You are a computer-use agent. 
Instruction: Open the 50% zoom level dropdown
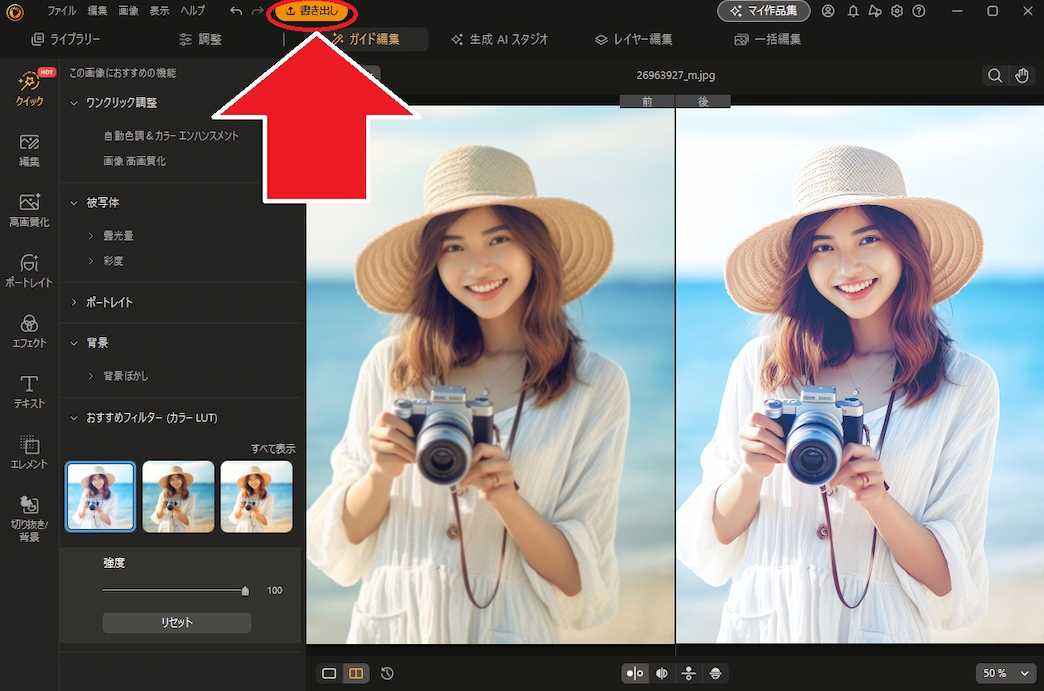point(1005,673)
